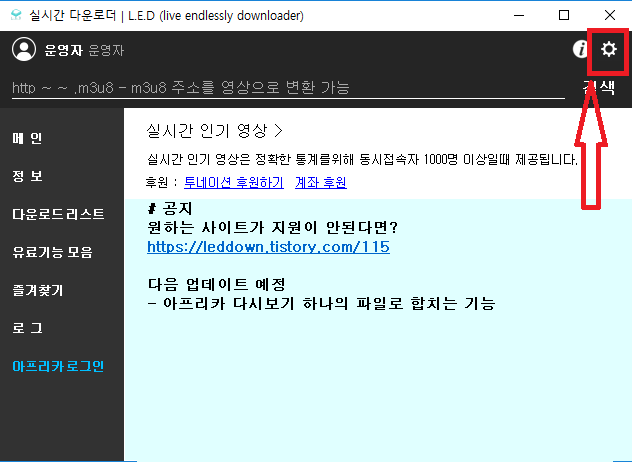The width and height of the screenshot is (632, 462).
Task: Expand 실시간 인기 영상 chevron heading
Action: click(214, 131)
